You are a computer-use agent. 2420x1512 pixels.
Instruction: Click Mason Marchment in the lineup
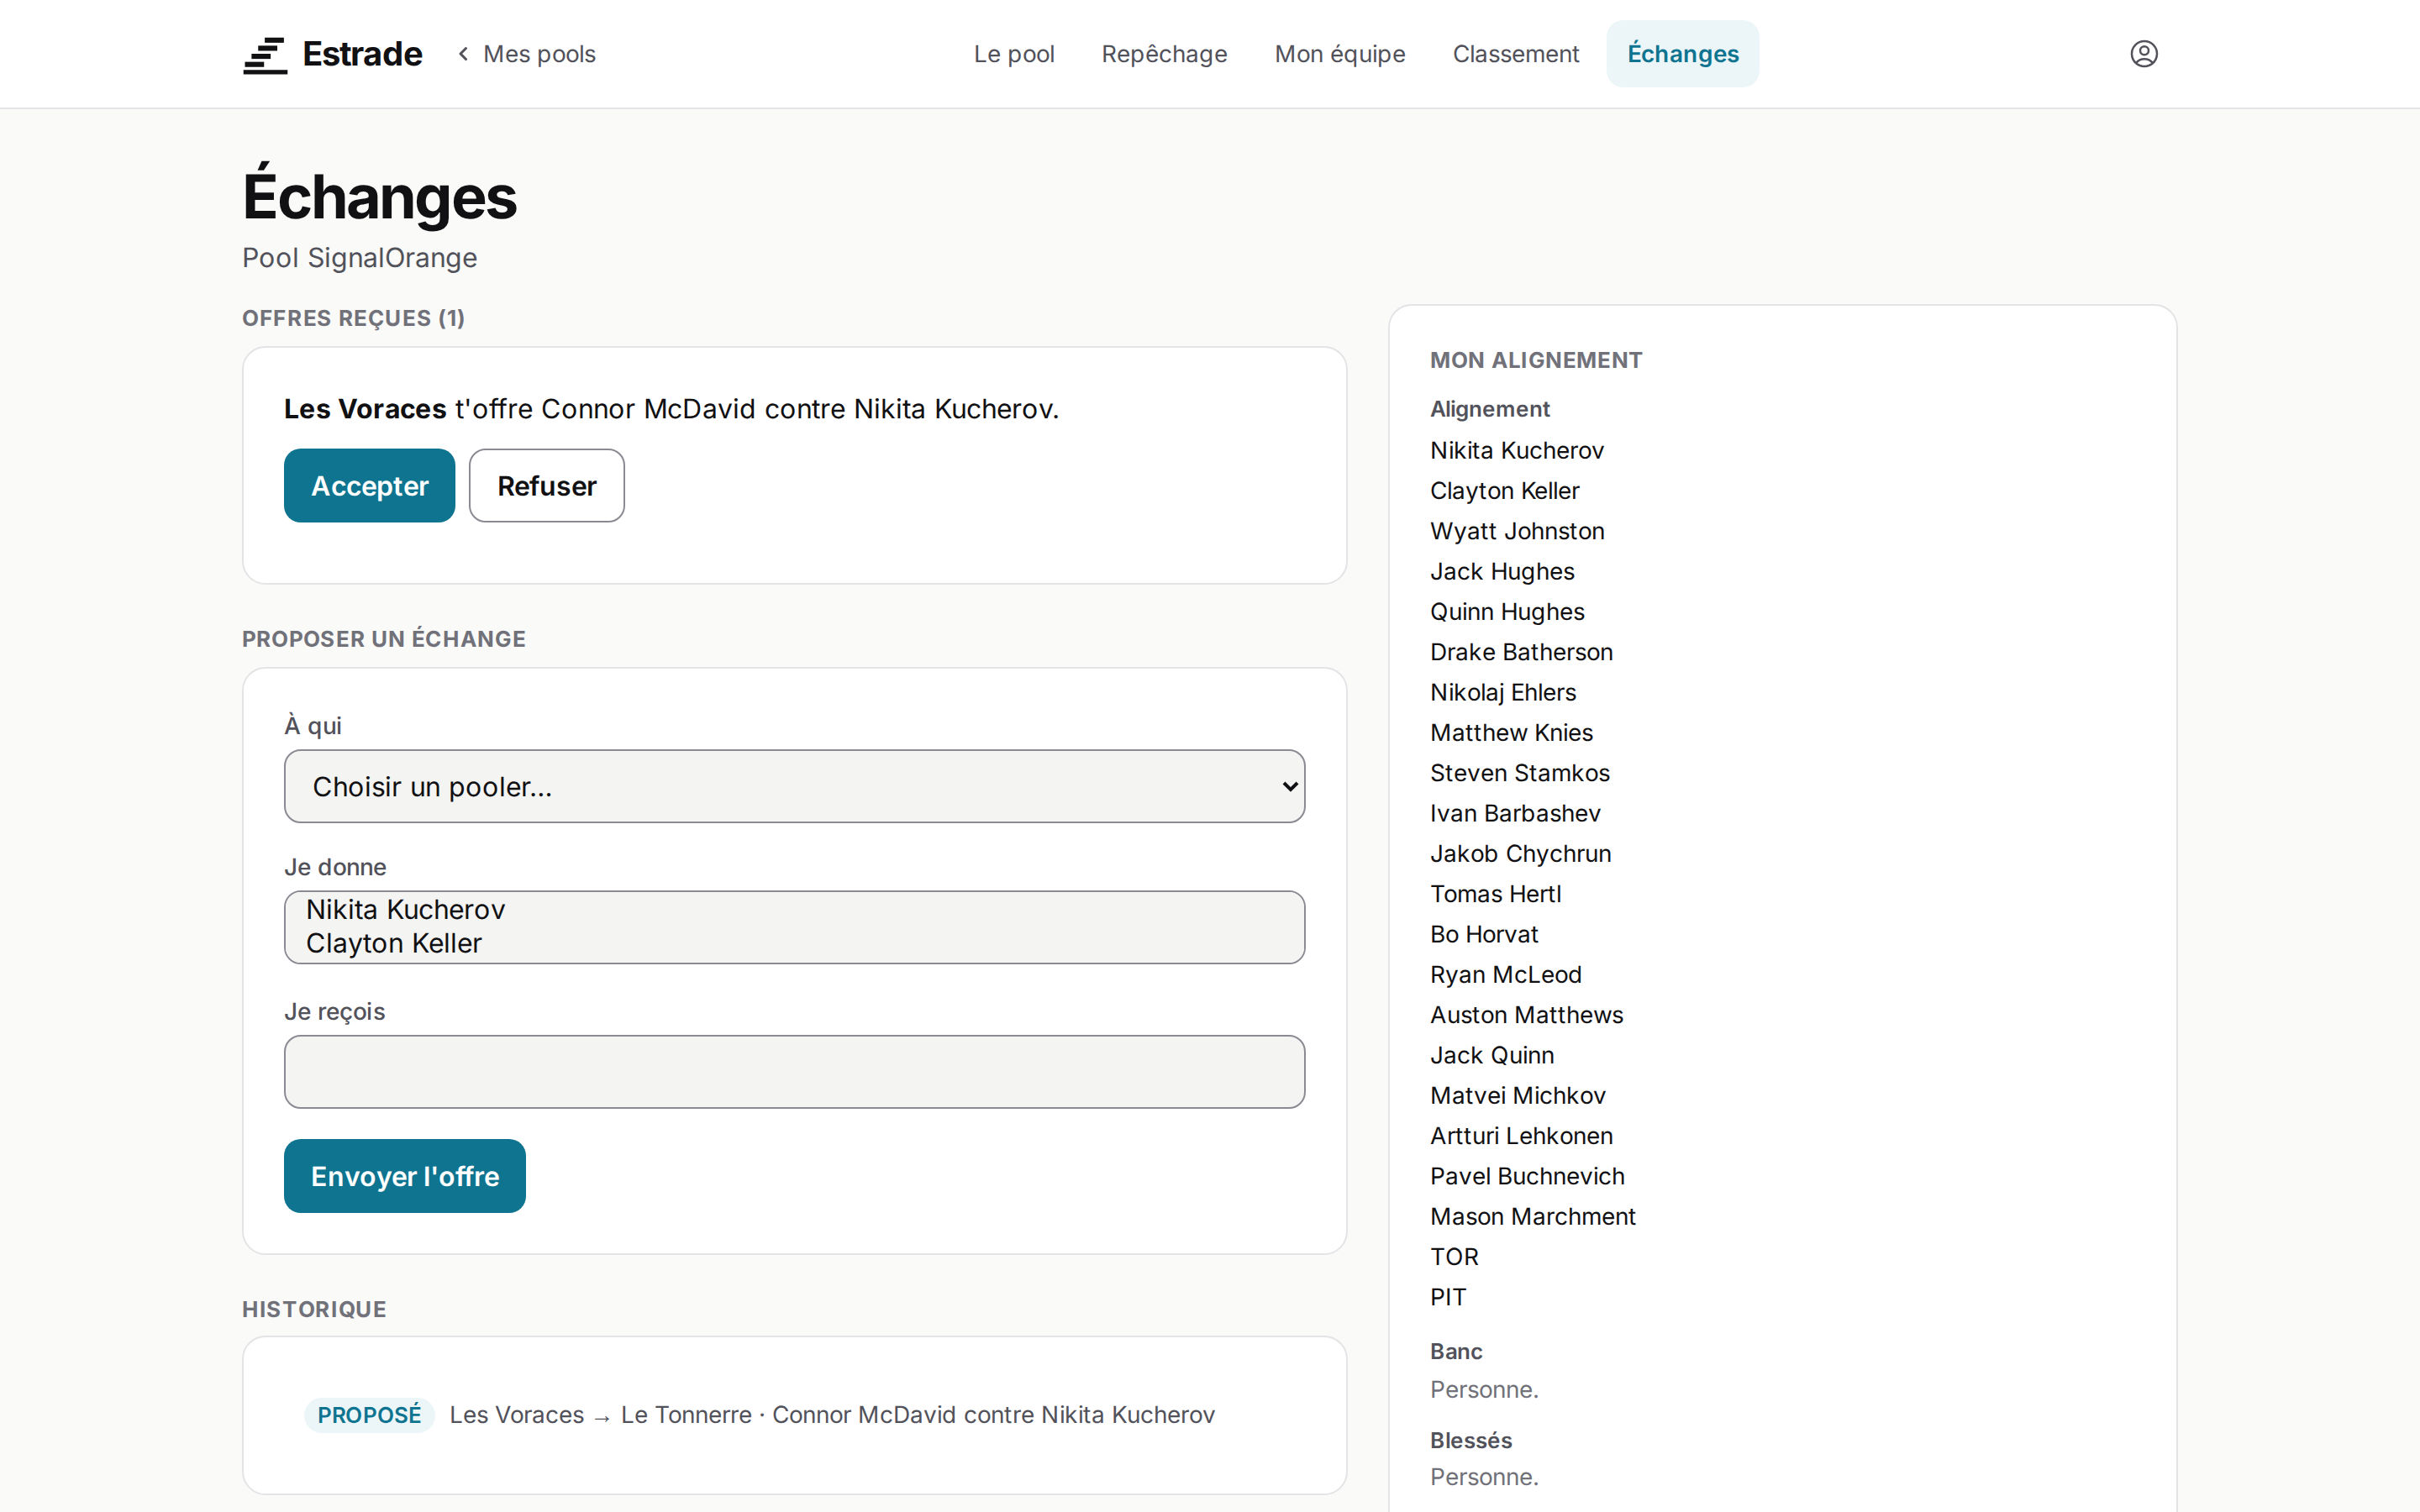1533,1217
